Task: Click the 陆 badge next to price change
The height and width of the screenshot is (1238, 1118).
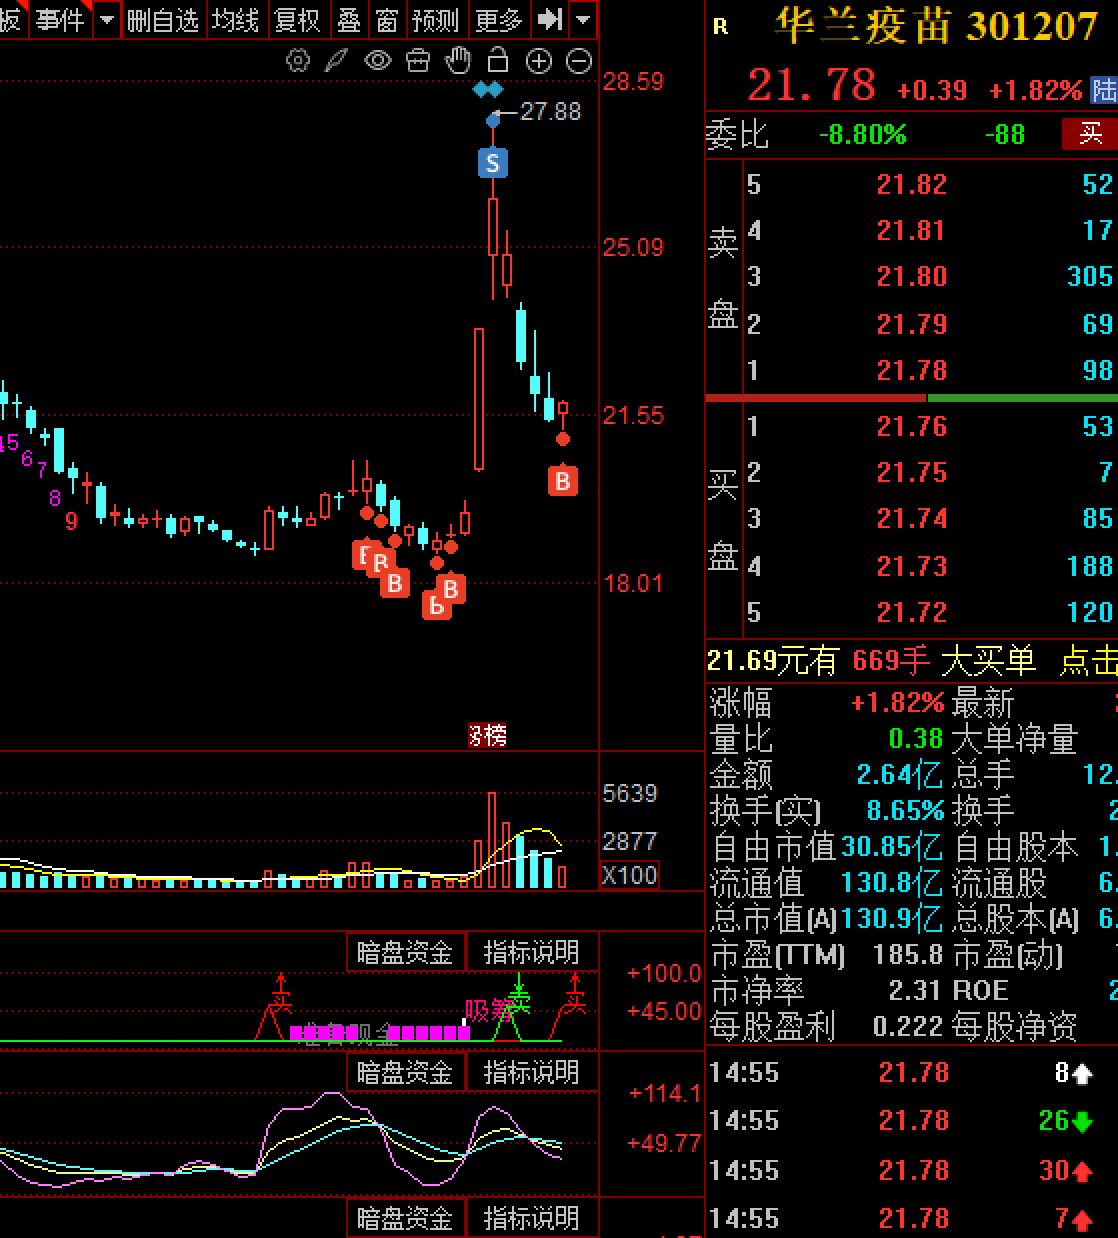Action: 1104,90
